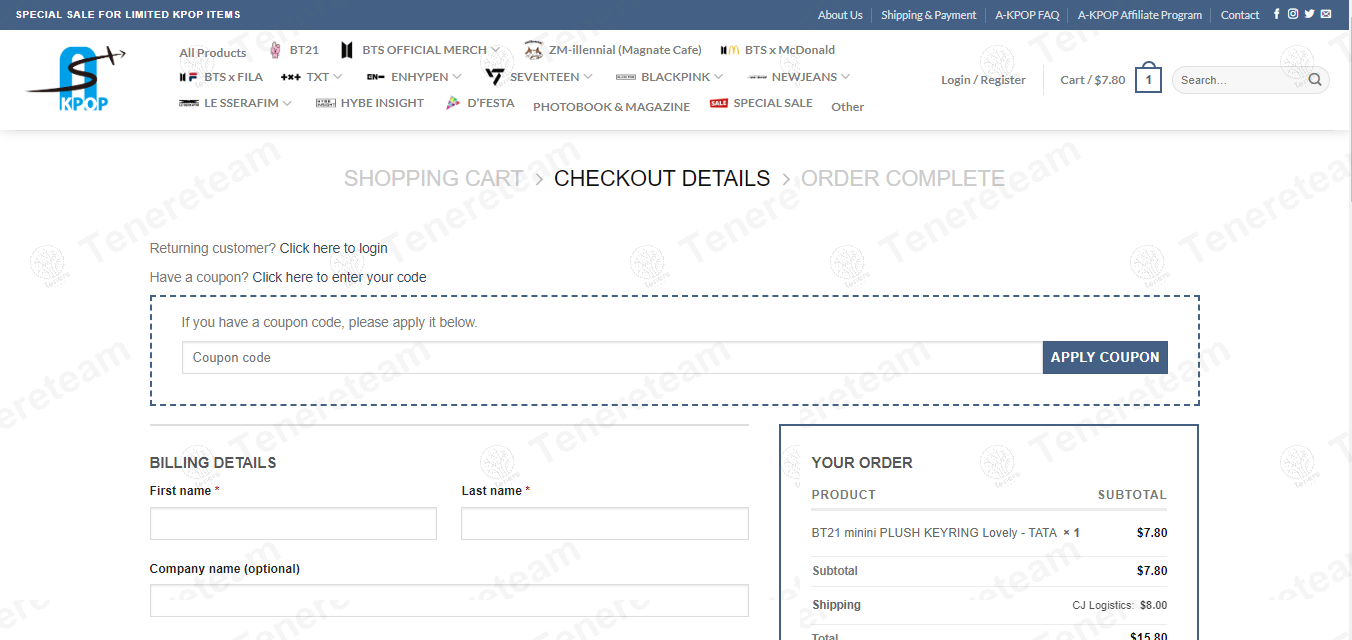1352x640 pixels.
Task: Expand the SEVENTEEN menu chevron
Action: pyautogui.click(x=588, y=76)
